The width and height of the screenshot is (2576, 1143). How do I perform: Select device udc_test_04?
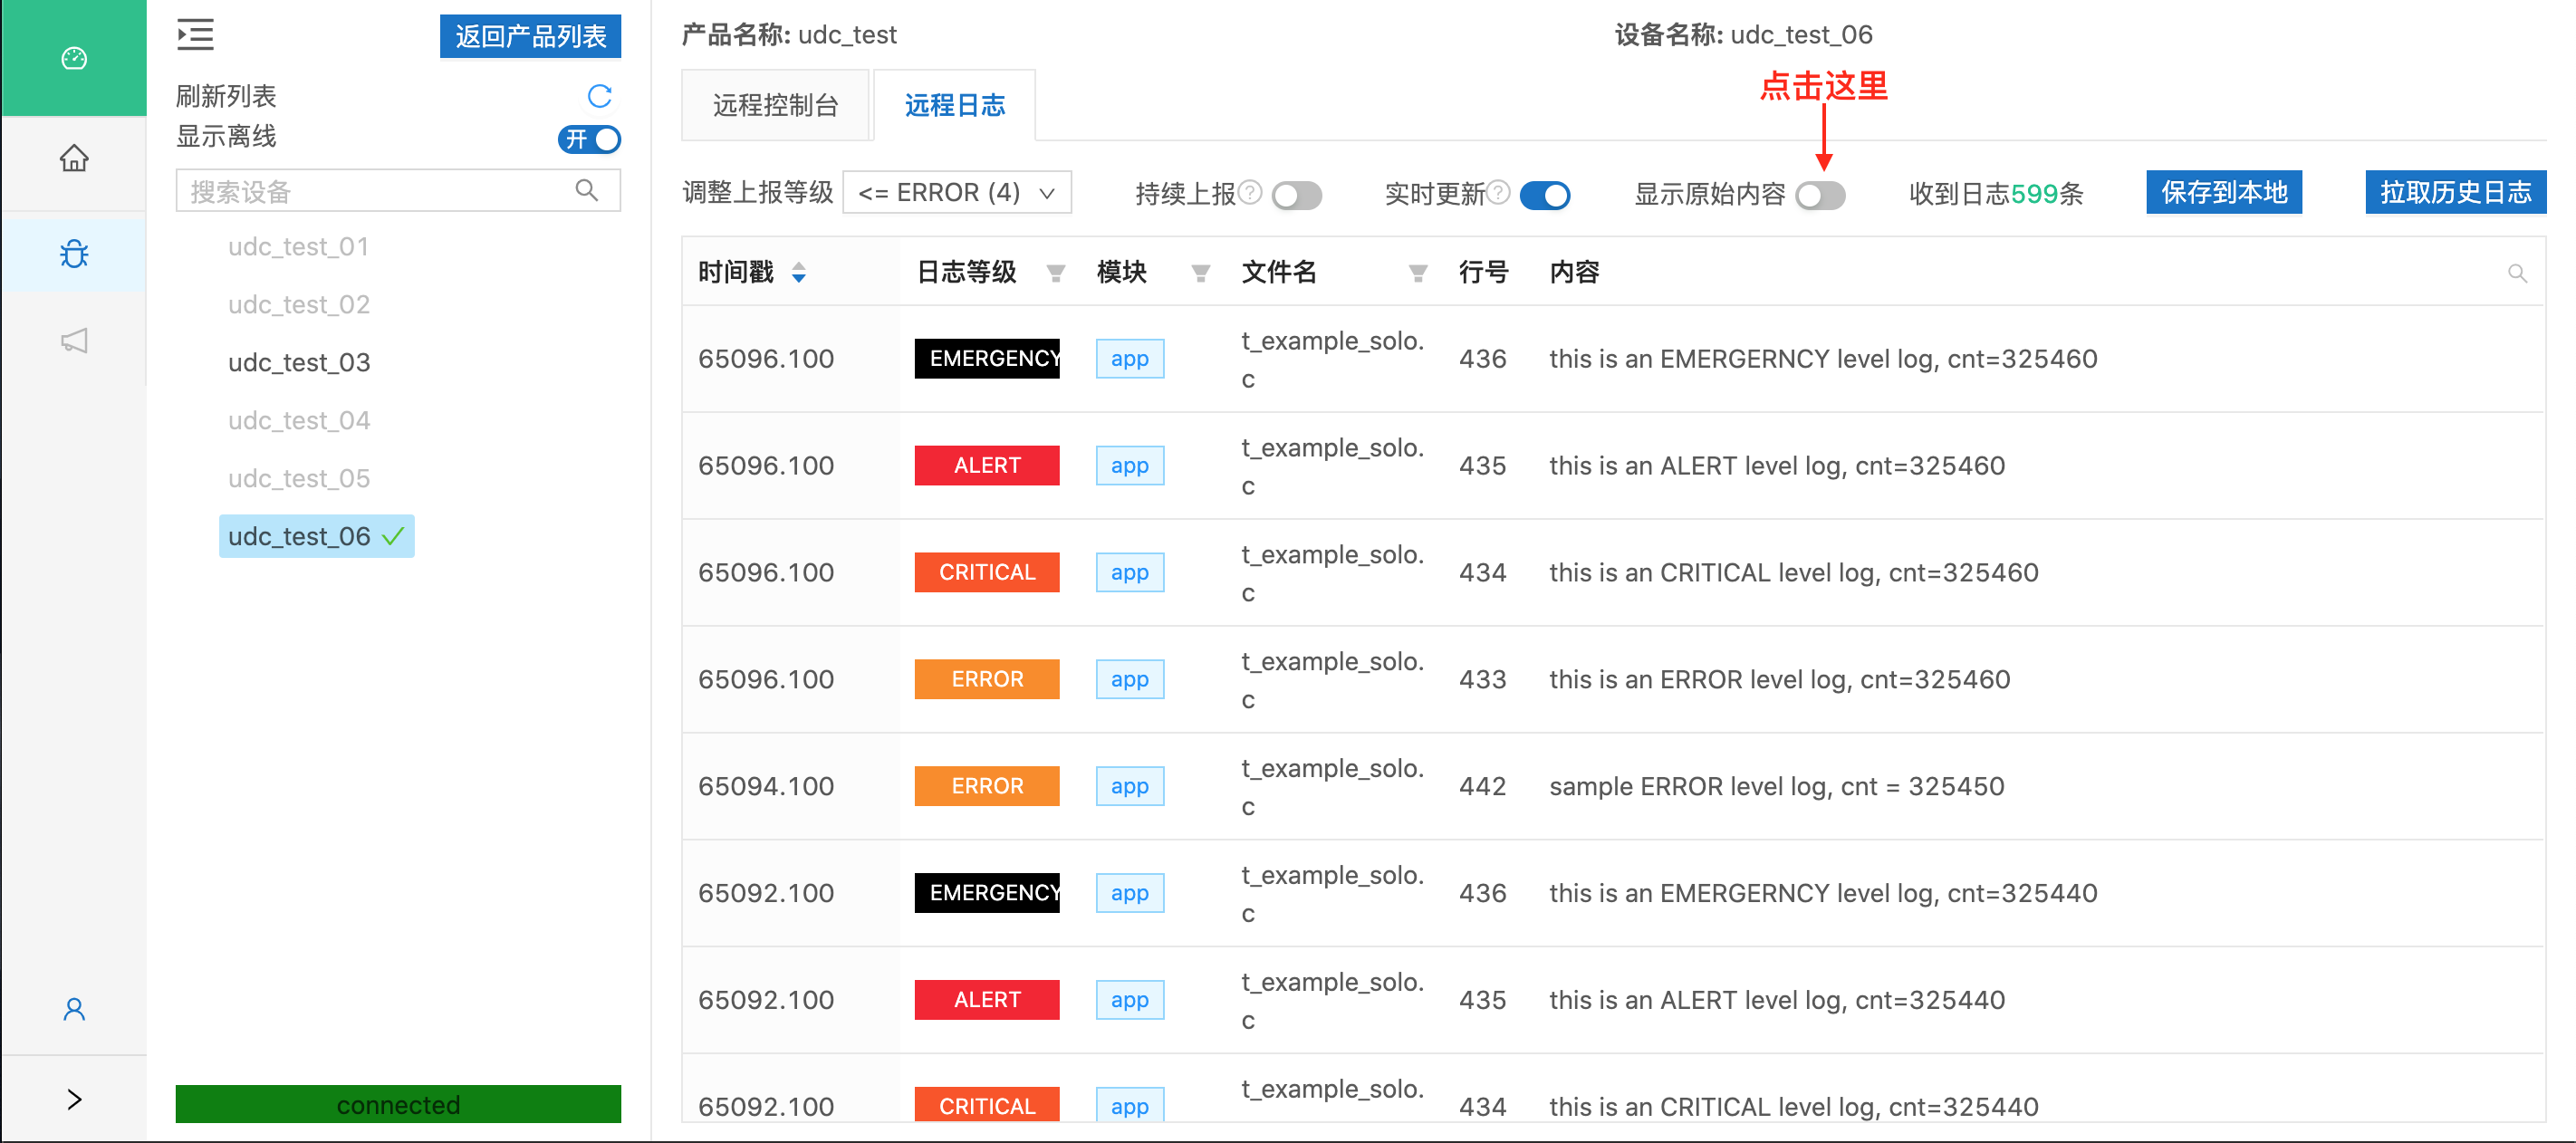pos(298,420)
